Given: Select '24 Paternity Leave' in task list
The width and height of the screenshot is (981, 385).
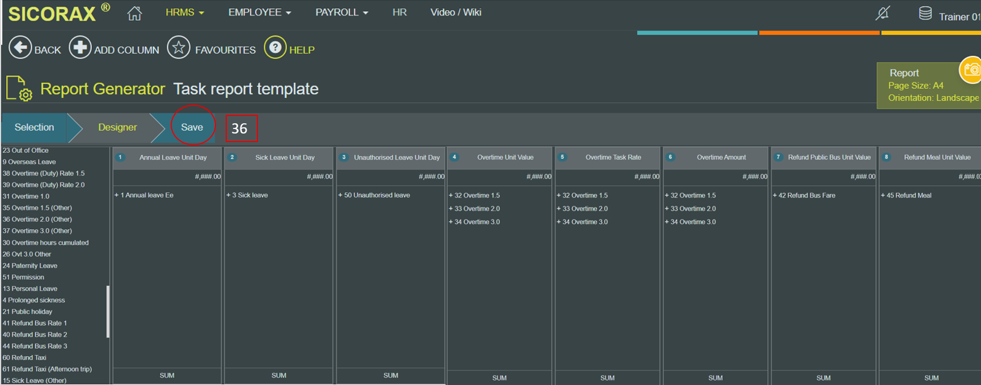Looking at the screenshot, I should 29,265.
